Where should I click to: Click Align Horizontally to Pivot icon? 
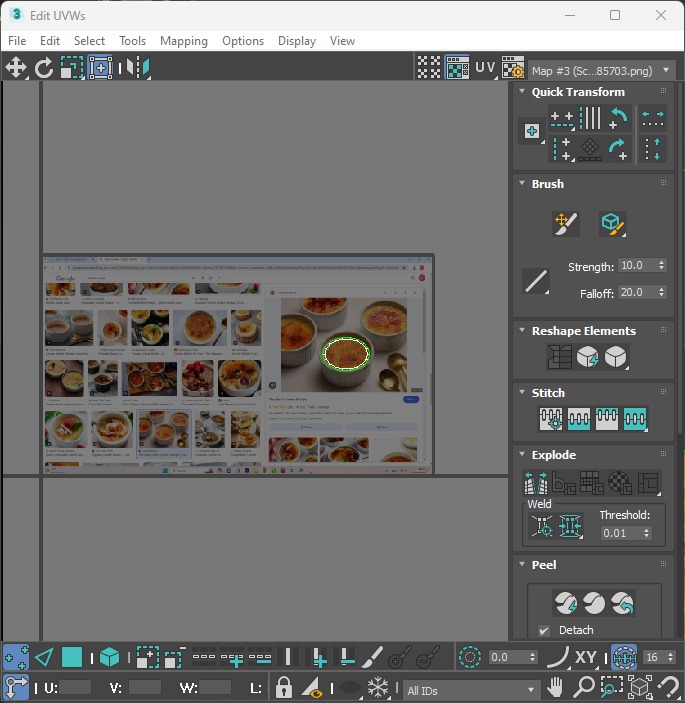pyautogui.click(x=562, y=119)
